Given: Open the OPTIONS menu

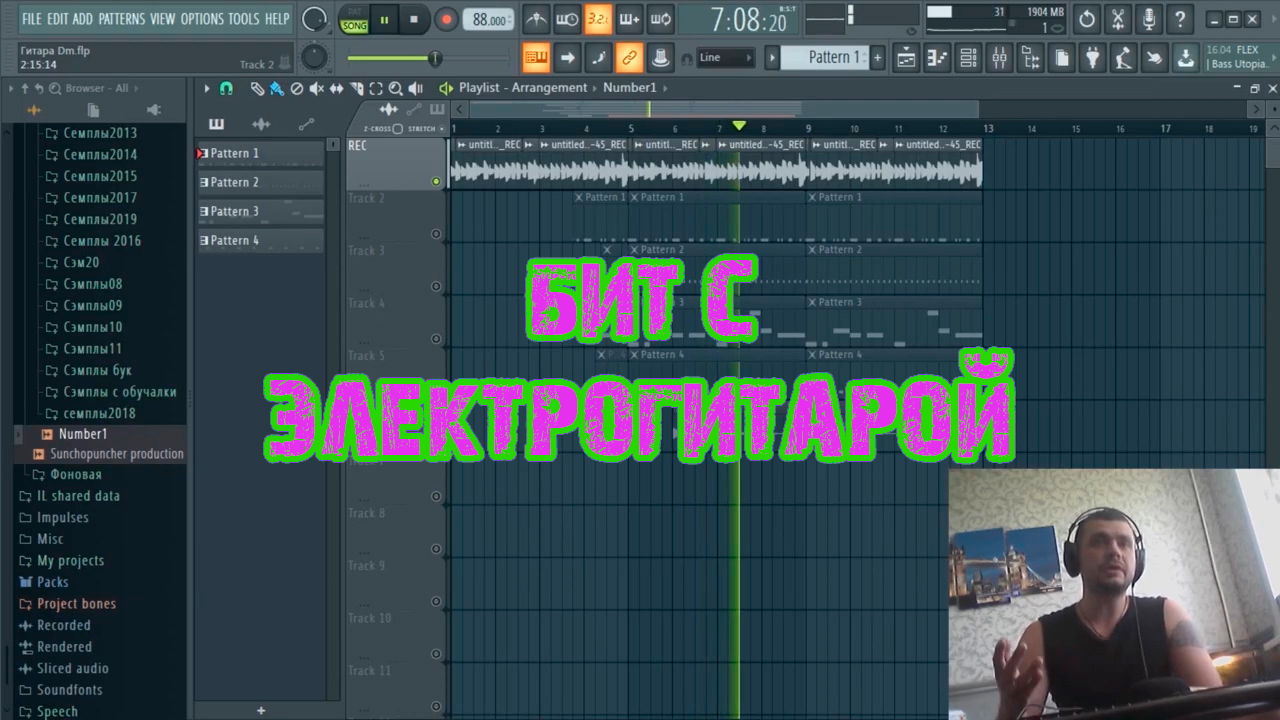Looking at the screenshot, I should coord(202,19).
